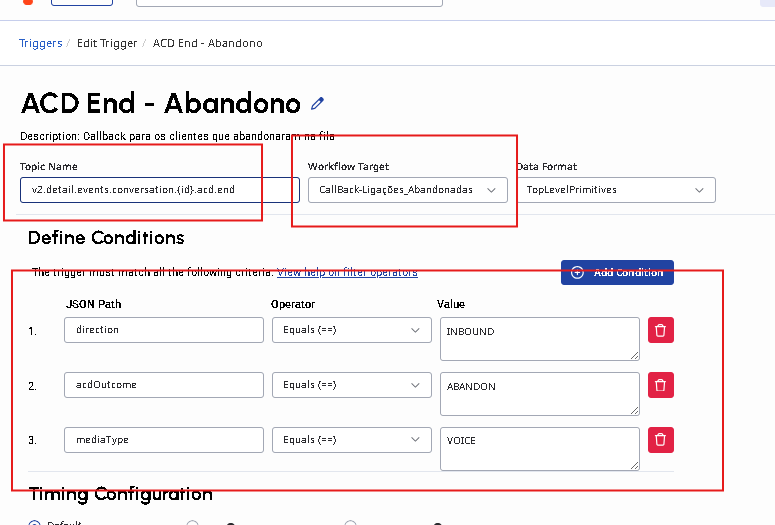Viewport: 775px width, 525px height.
Task: Delete the acdOutcome ABANDON condition
Action: click(x=660, y=385)
